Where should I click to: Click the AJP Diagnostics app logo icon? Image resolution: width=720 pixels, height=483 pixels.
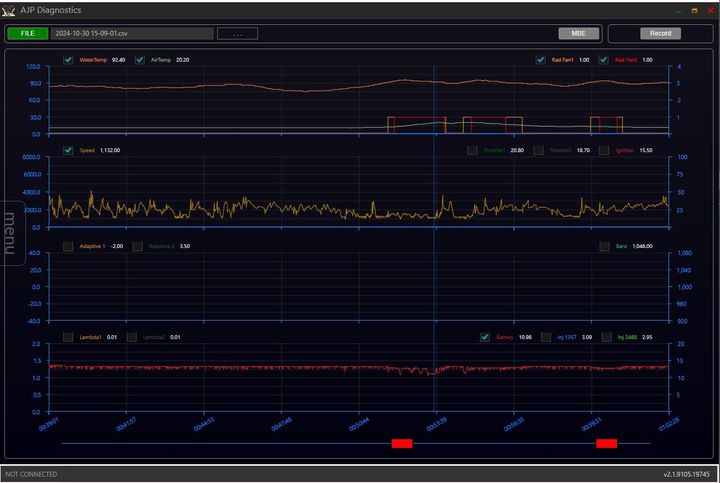point(8,11)
